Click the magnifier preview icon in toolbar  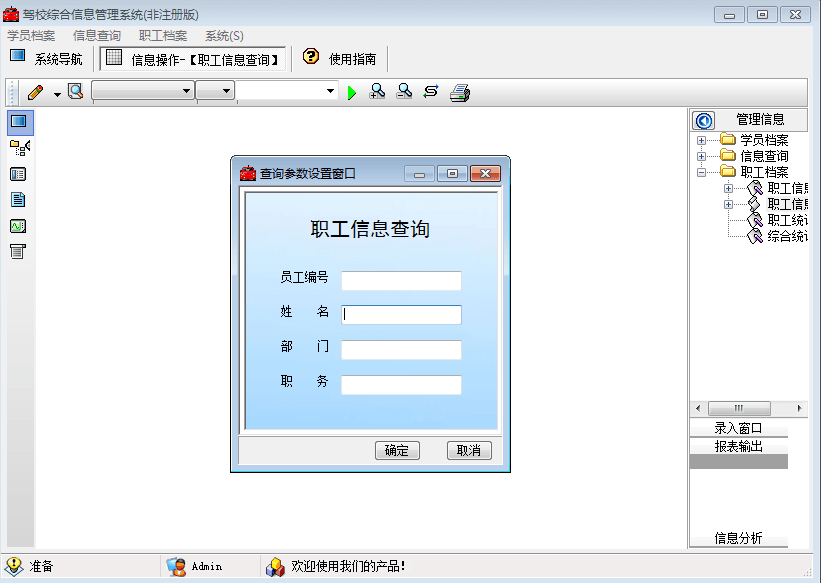[73, 91]
